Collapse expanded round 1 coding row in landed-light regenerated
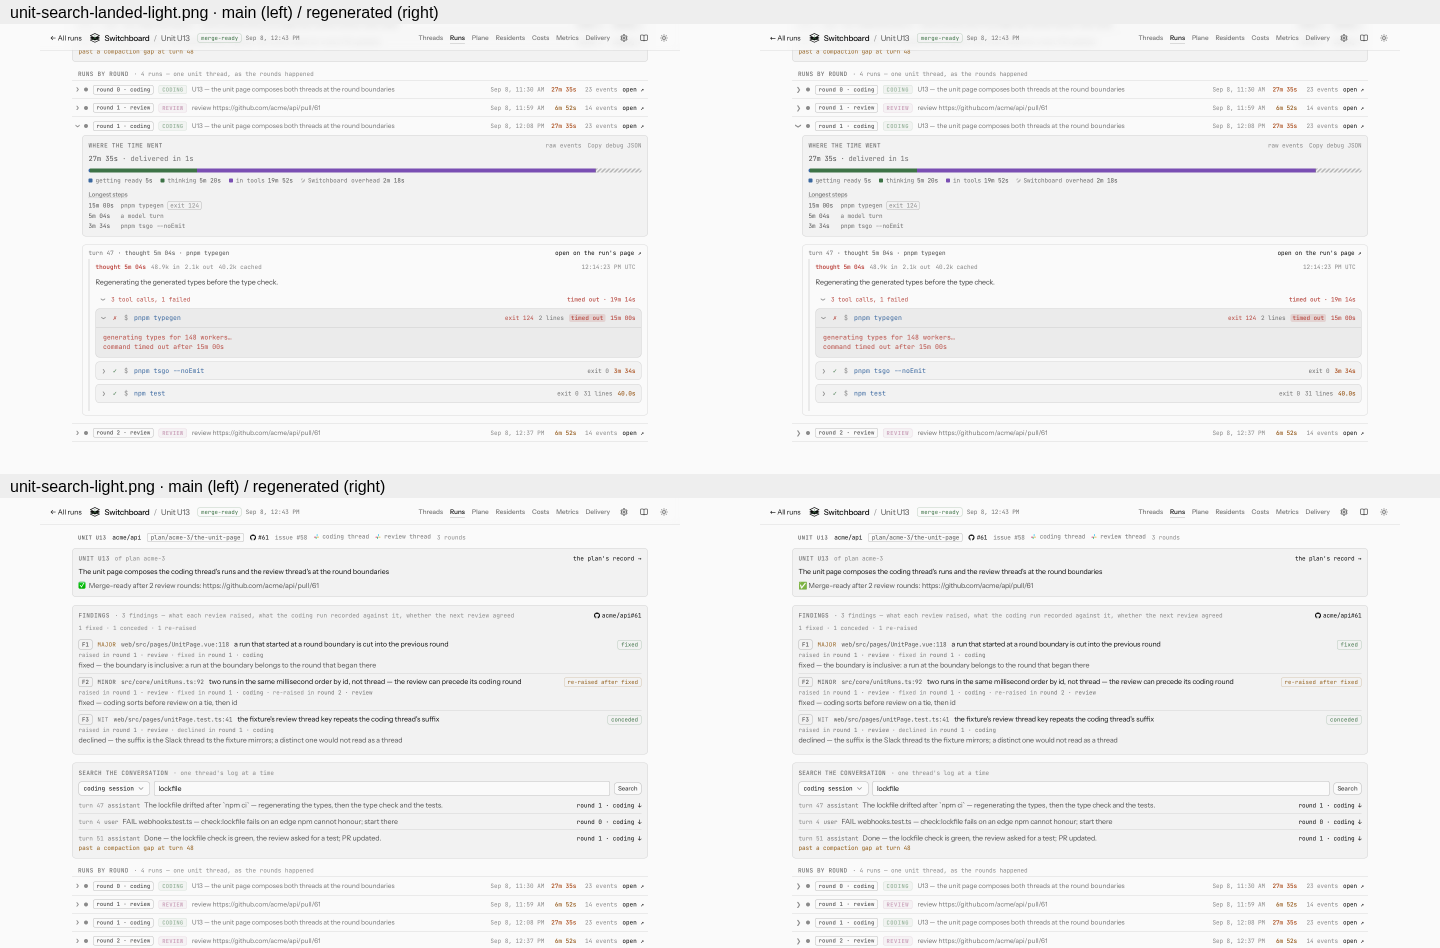Viewport: 1440px width, 948px height. (x=798, y=126)
